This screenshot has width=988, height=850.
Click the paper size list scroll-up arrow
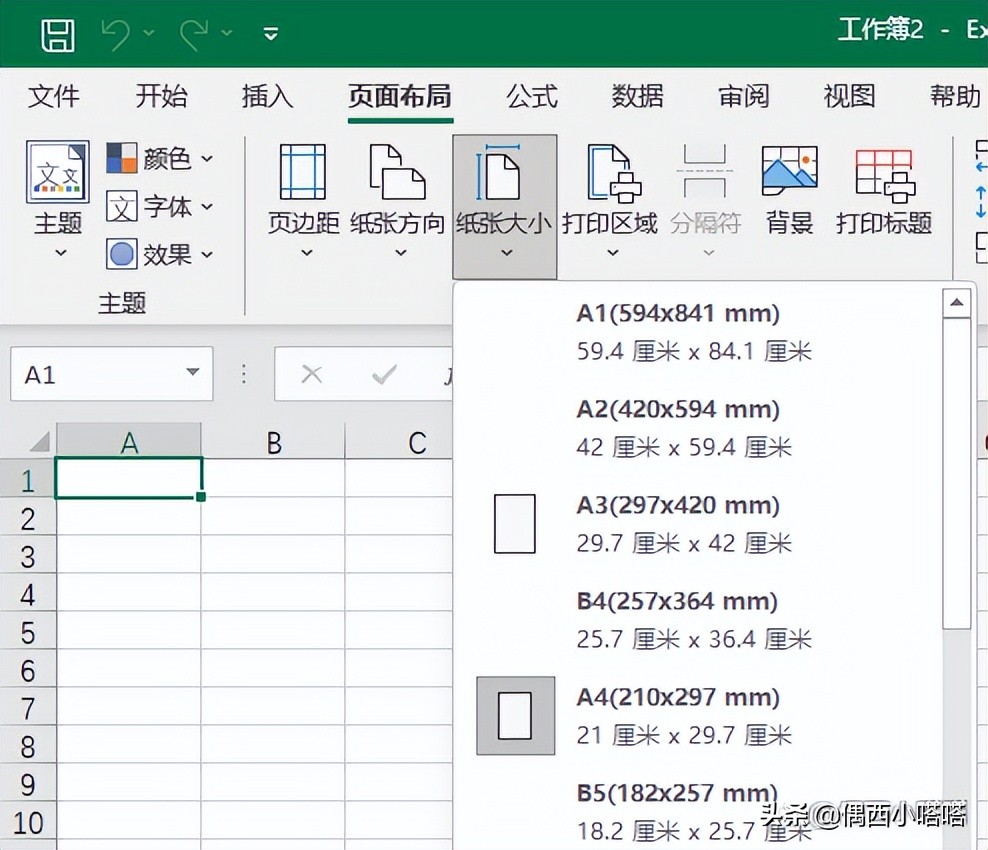(x=956, y=303)
